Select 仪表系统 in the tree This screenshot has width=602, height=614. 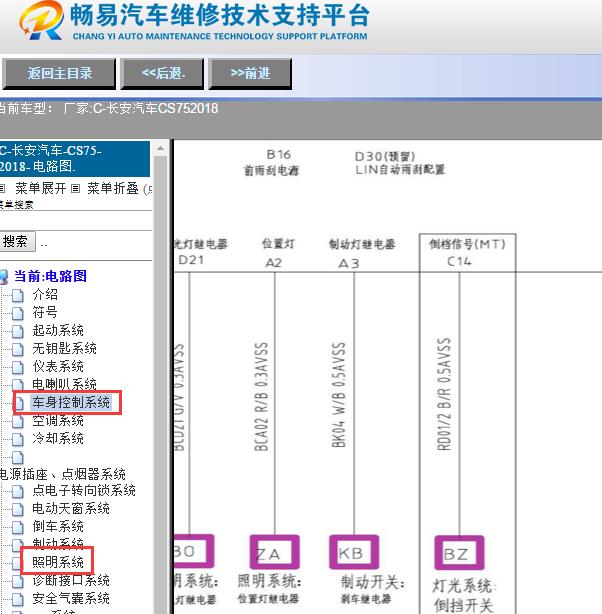(x=58, y=367)
